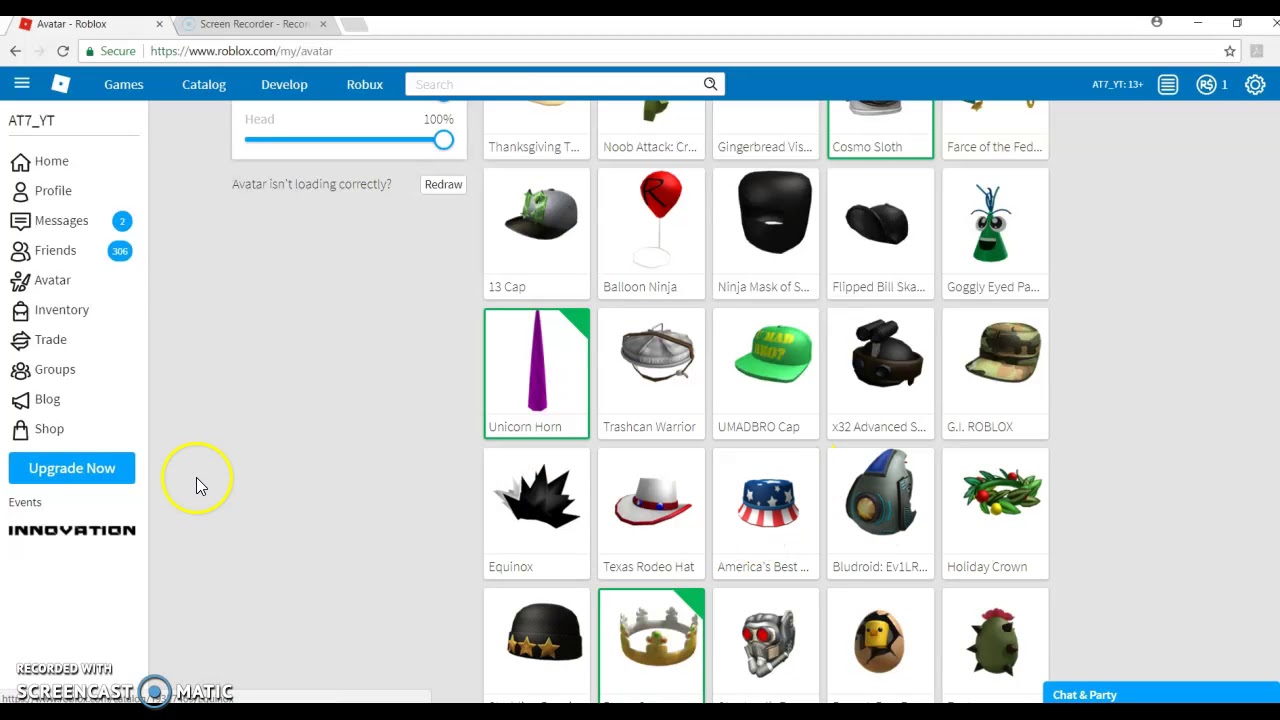Open Inventory in the sidebar
Viewport: 1280px width, 720px height.
click(x=49, y=310)
